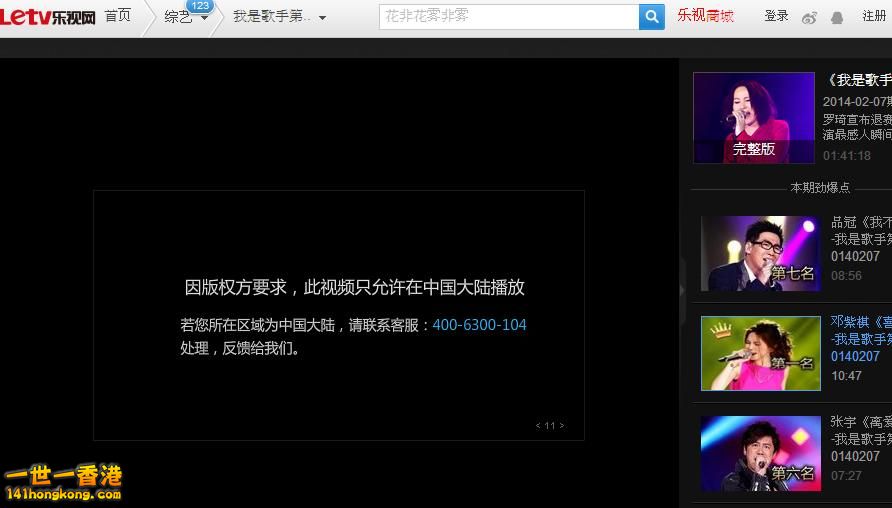The width and height of the screenshot is (892, 508).
Task: Open the 完整版 full episode thumbnail
Action: tap(754, 117)
